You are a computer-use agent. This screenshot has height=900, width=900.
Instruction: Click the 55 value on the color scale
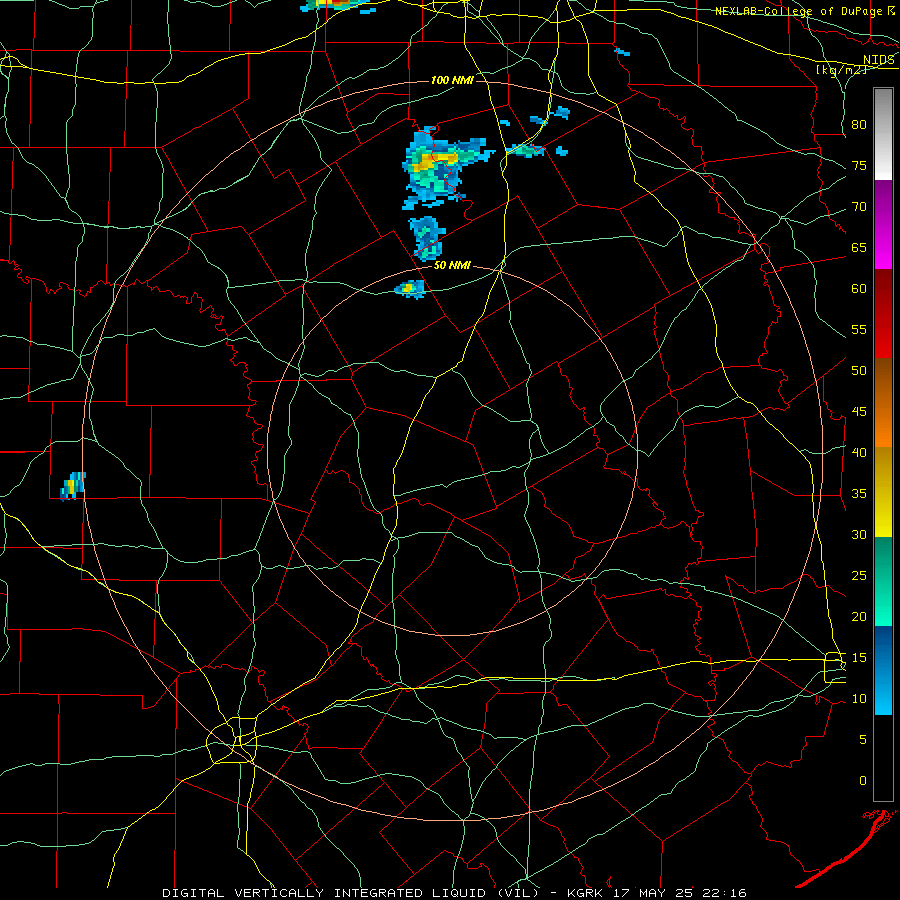(859, 329)
